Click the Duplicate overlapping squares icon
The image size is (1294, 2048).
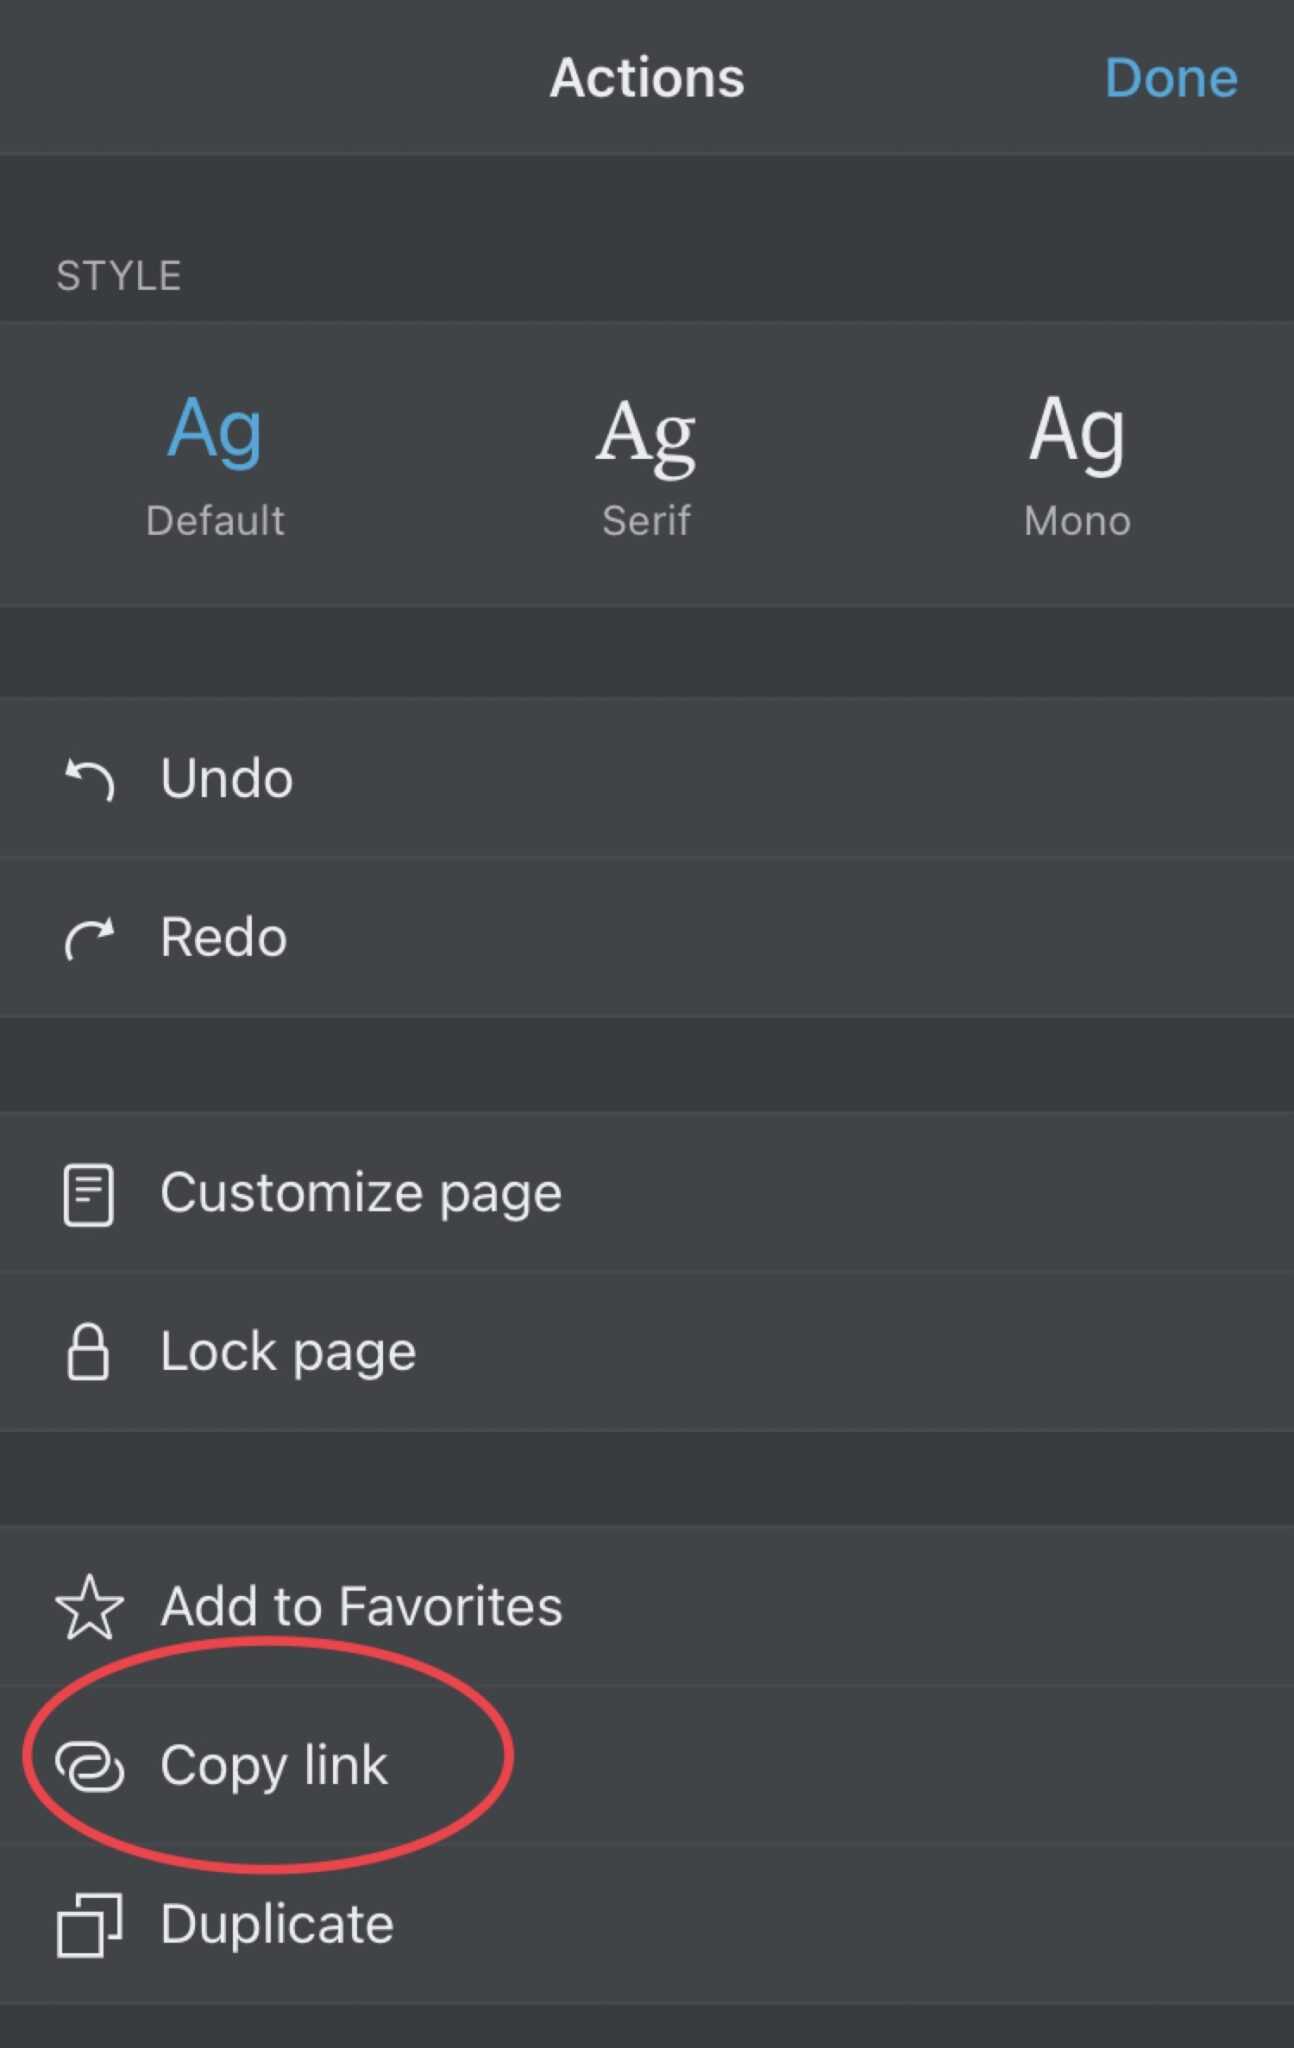click(89, 1925)
